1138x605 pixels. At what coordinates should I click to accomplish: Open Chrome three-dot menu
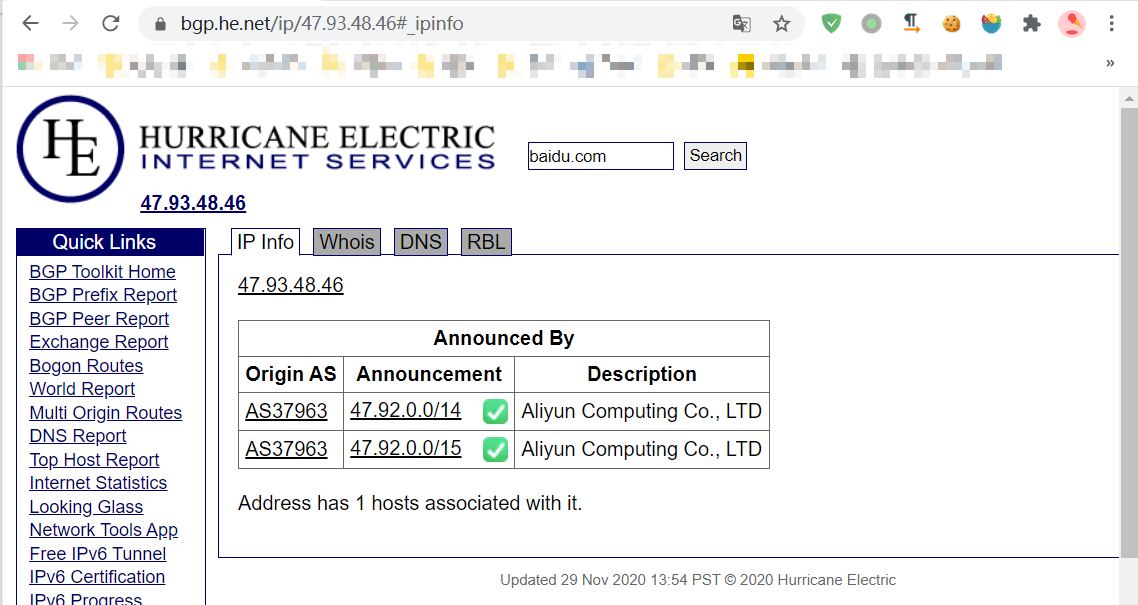(1111, 24)
